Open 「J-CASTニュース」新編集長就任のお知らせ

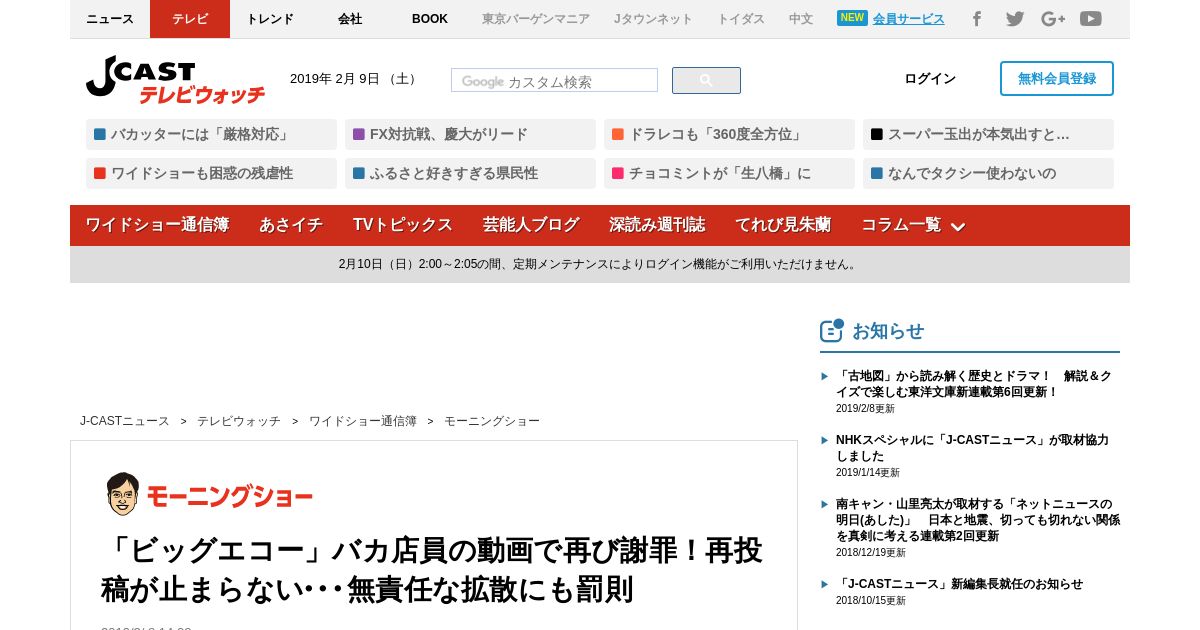(x=959, y=584)
